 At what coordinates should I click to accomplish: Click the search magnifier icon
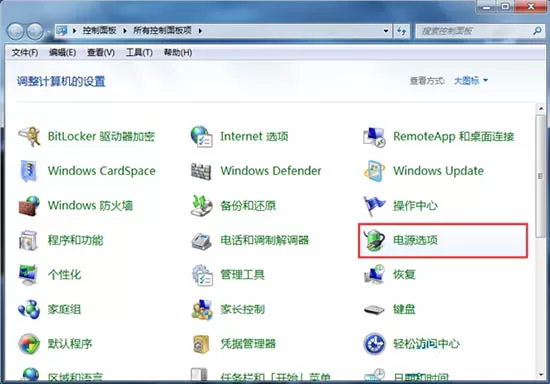click(x=537, y=31)
